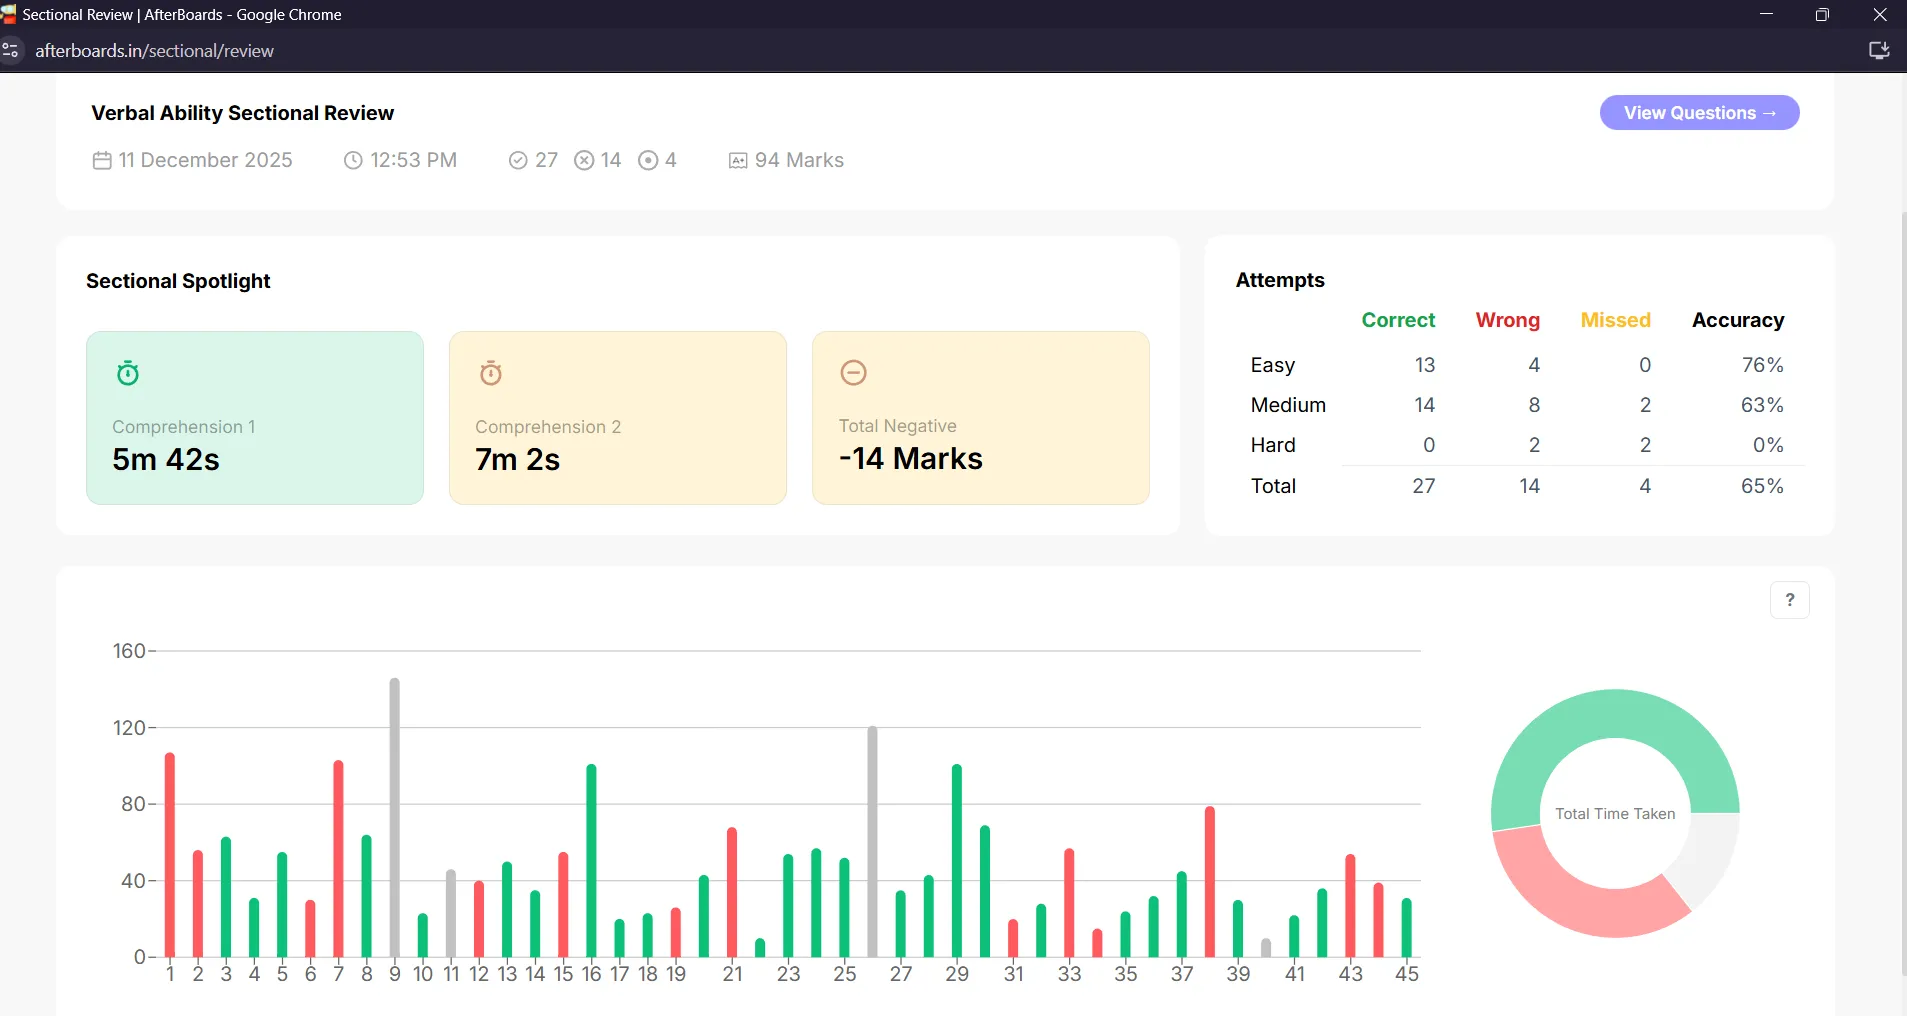Click the Verbal Ability Sectional Review heading
This screenshot has height=1016, width=1907.
point(242,113)
